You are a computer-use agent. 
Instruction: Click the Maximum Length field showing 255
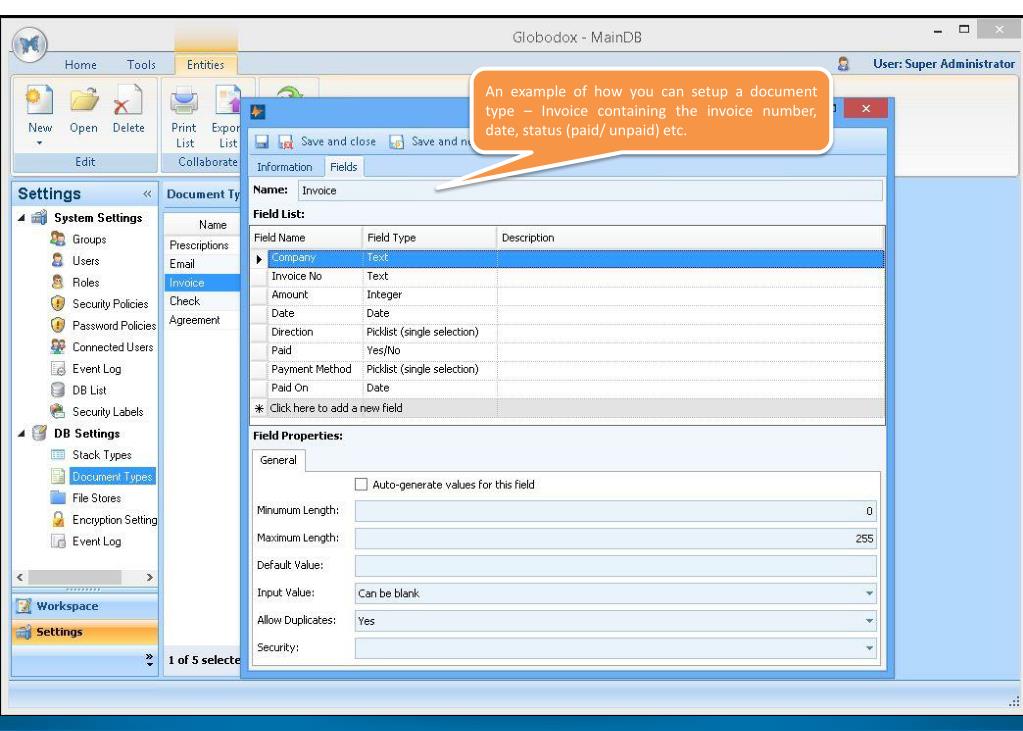615,538
